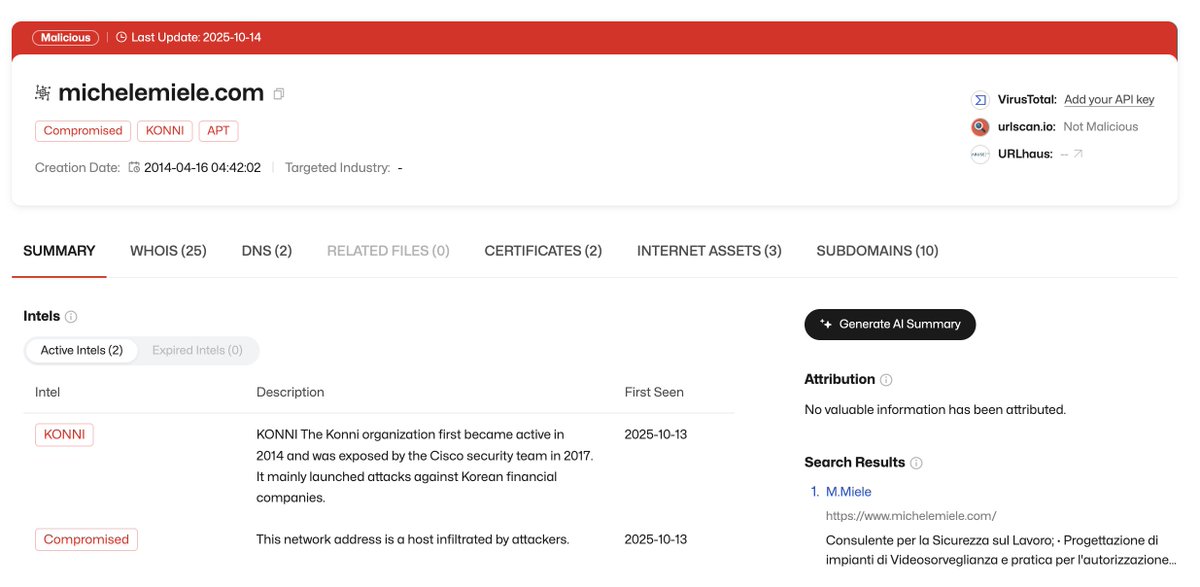
Task: Open the URLhaus external link arrow
Action: pyautogui.click(x=1078, y=154)
